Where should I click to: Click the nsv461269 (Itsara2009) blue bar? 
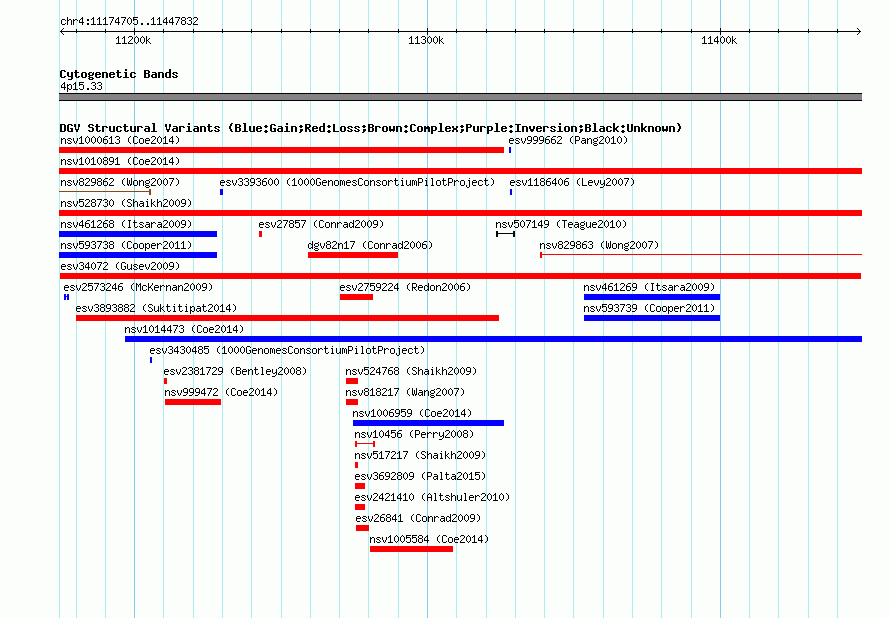(x=652, y=297)
